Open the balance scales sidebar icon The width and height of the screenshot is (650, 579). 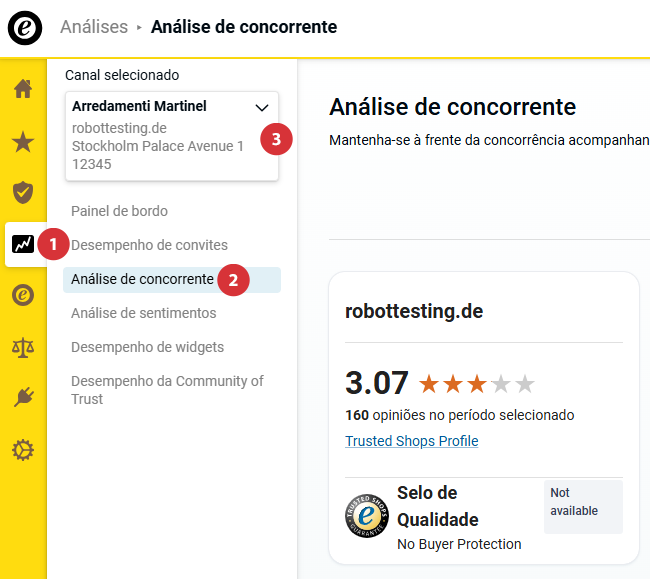[x=23, y=347]
